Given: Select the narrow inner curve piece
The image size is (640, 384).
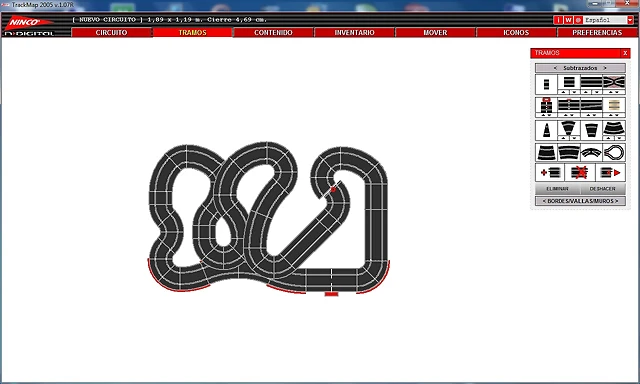Looking at the screenshot, I should click(546, 130).
